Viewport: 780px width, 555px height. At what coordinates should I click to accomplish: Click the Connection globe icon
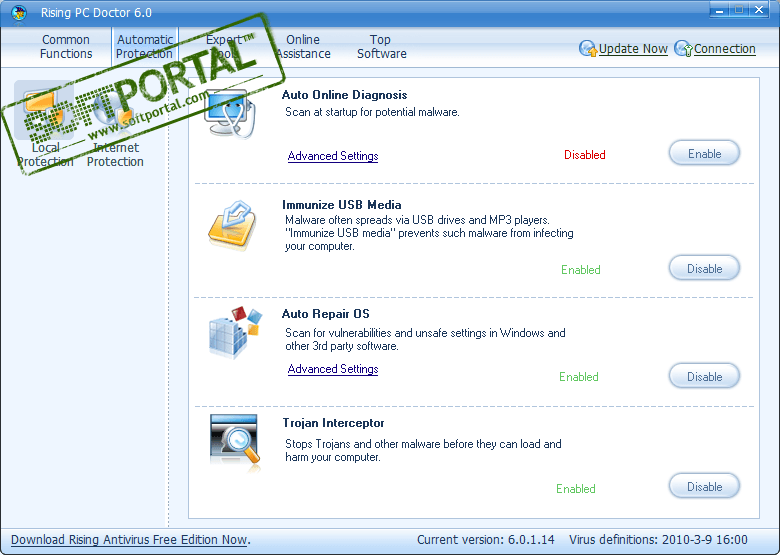(683, 49)
